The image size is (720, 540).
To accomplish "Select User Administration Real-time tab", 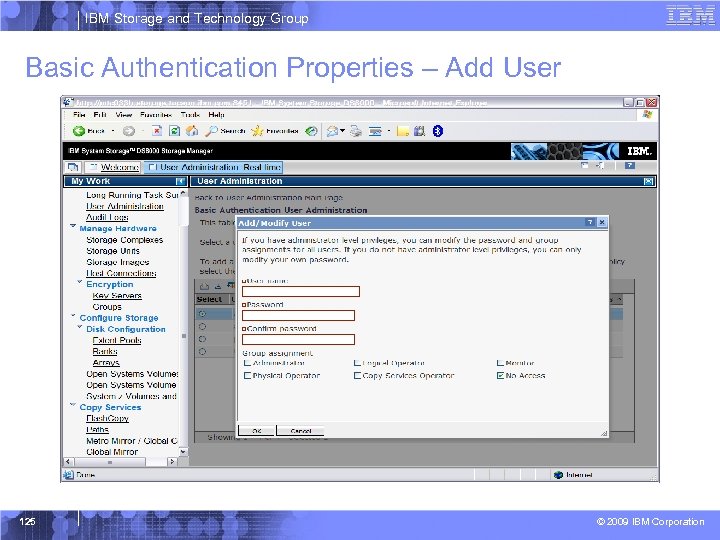I will tap(213, 167).
